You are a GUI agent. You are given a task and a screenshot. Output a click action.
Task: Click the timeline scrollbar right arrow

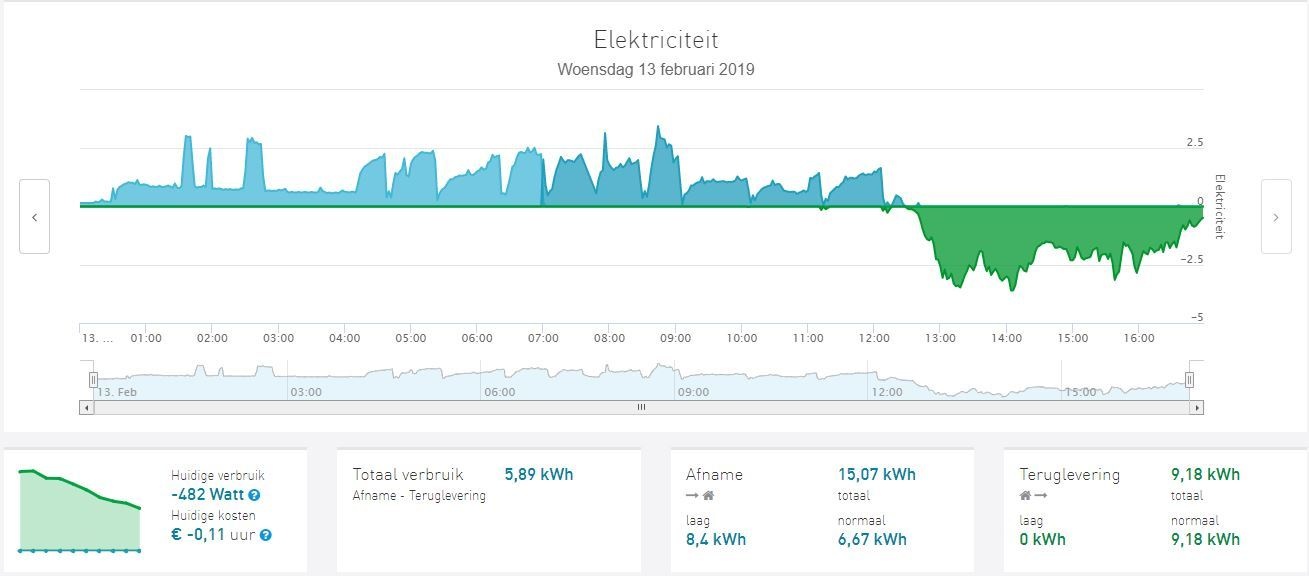1197,408
